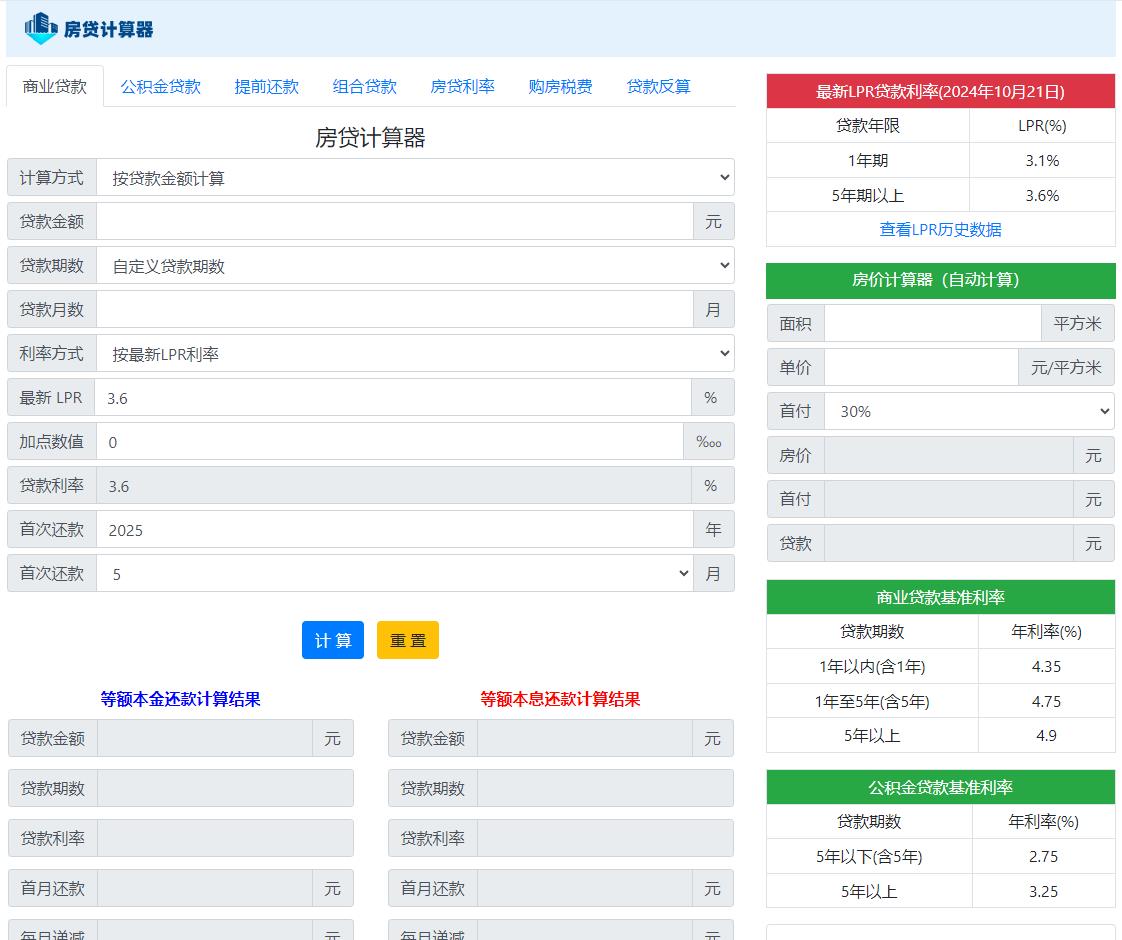This screenshot has height=940, width=1122.
Task: Open the 查看LPR历史数据 link
Action: coord(940,229)
